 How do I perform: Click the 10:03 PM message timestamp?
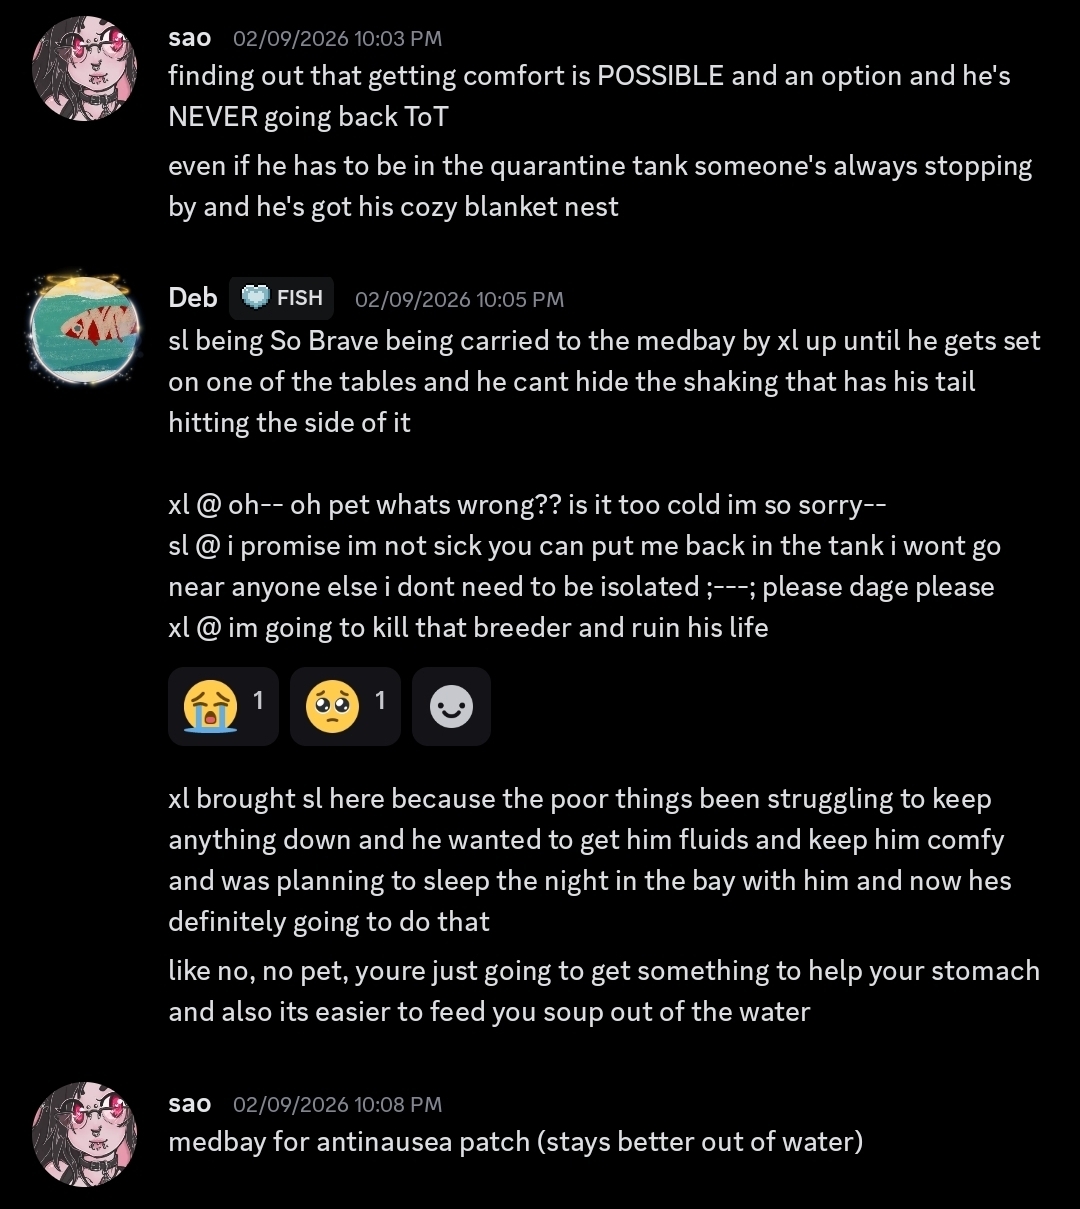click(x=337, y=39)
